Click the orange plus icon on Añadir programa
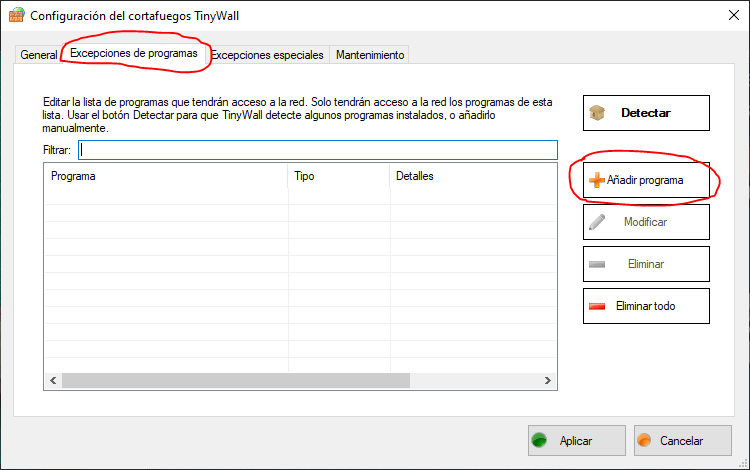This screenshot has width=750, height=470. click(x=596, y=180)
